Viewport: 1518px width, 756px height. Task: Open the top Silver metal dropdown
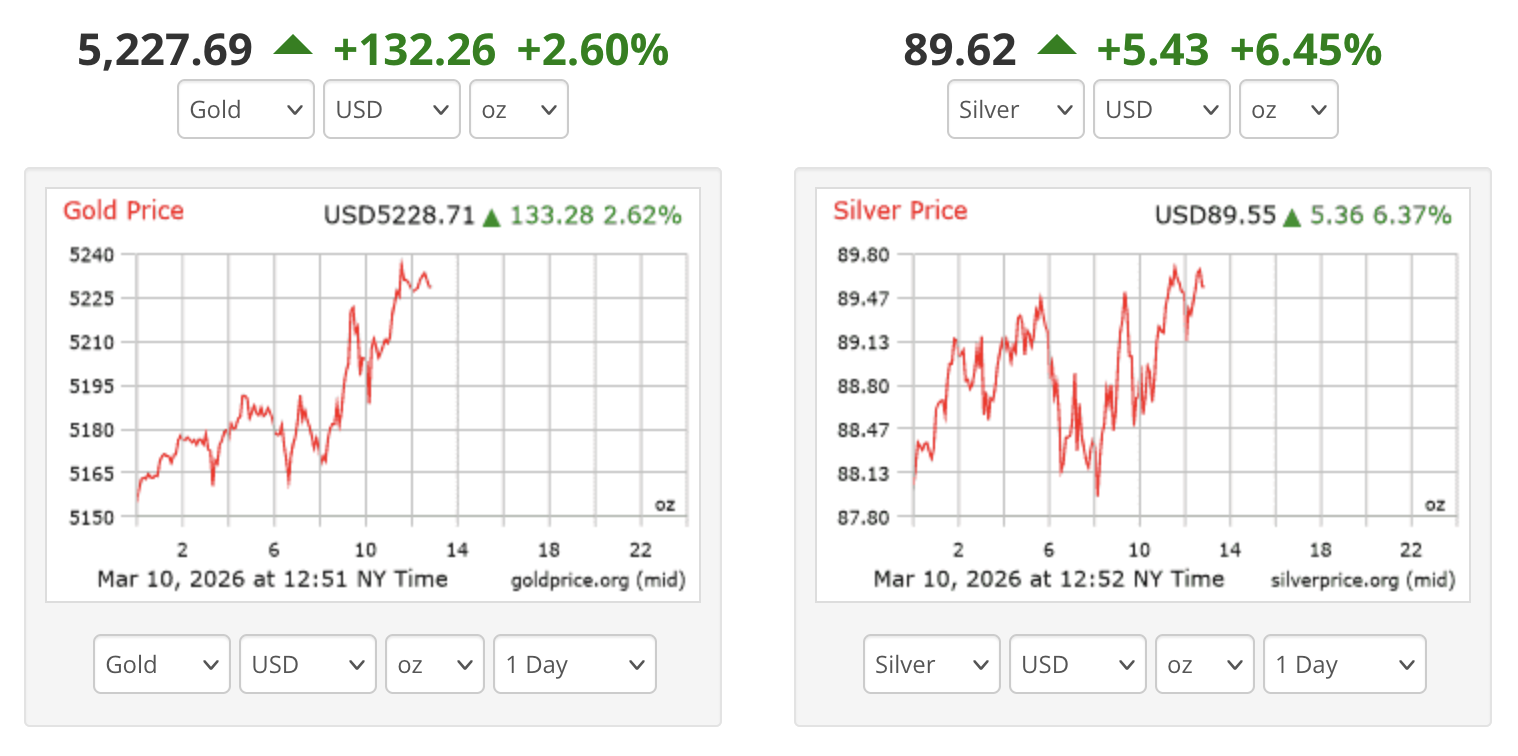[1015, 109]
